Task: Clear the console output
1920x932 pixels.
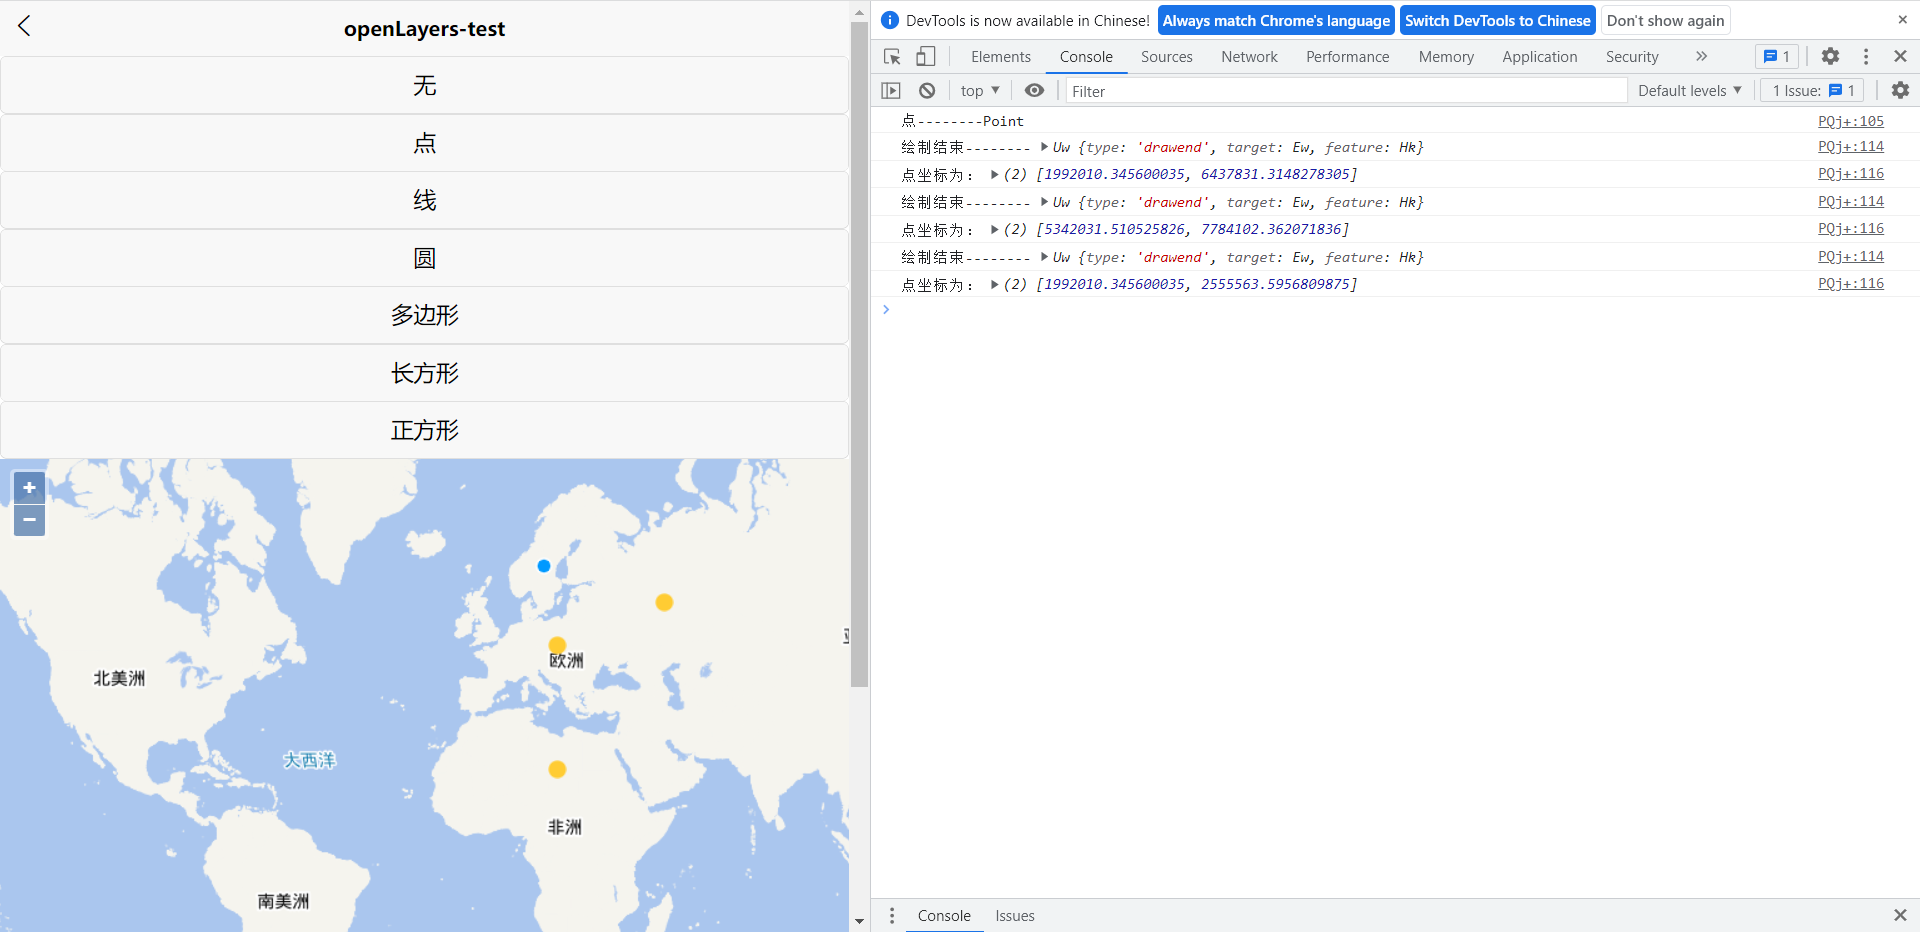Action: 927,91
